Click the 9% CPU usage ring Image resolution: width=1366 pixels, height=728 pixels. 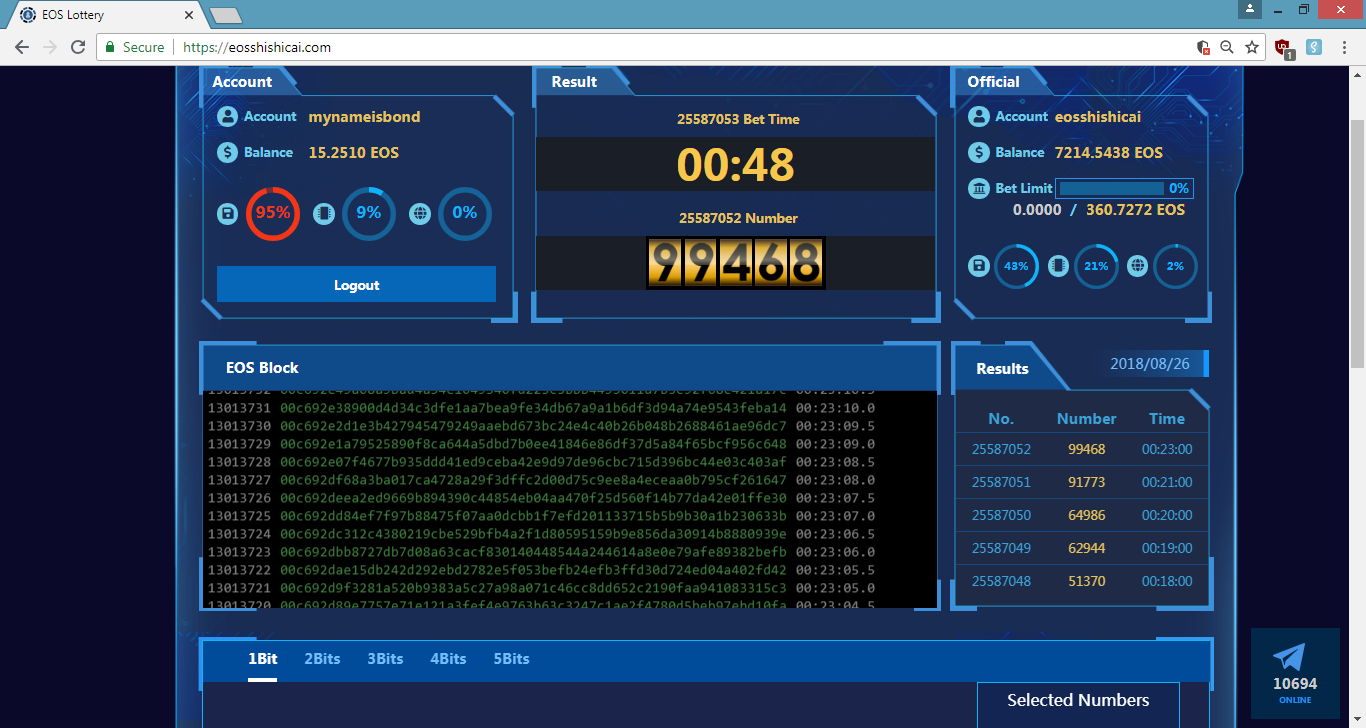click(368, 213)
